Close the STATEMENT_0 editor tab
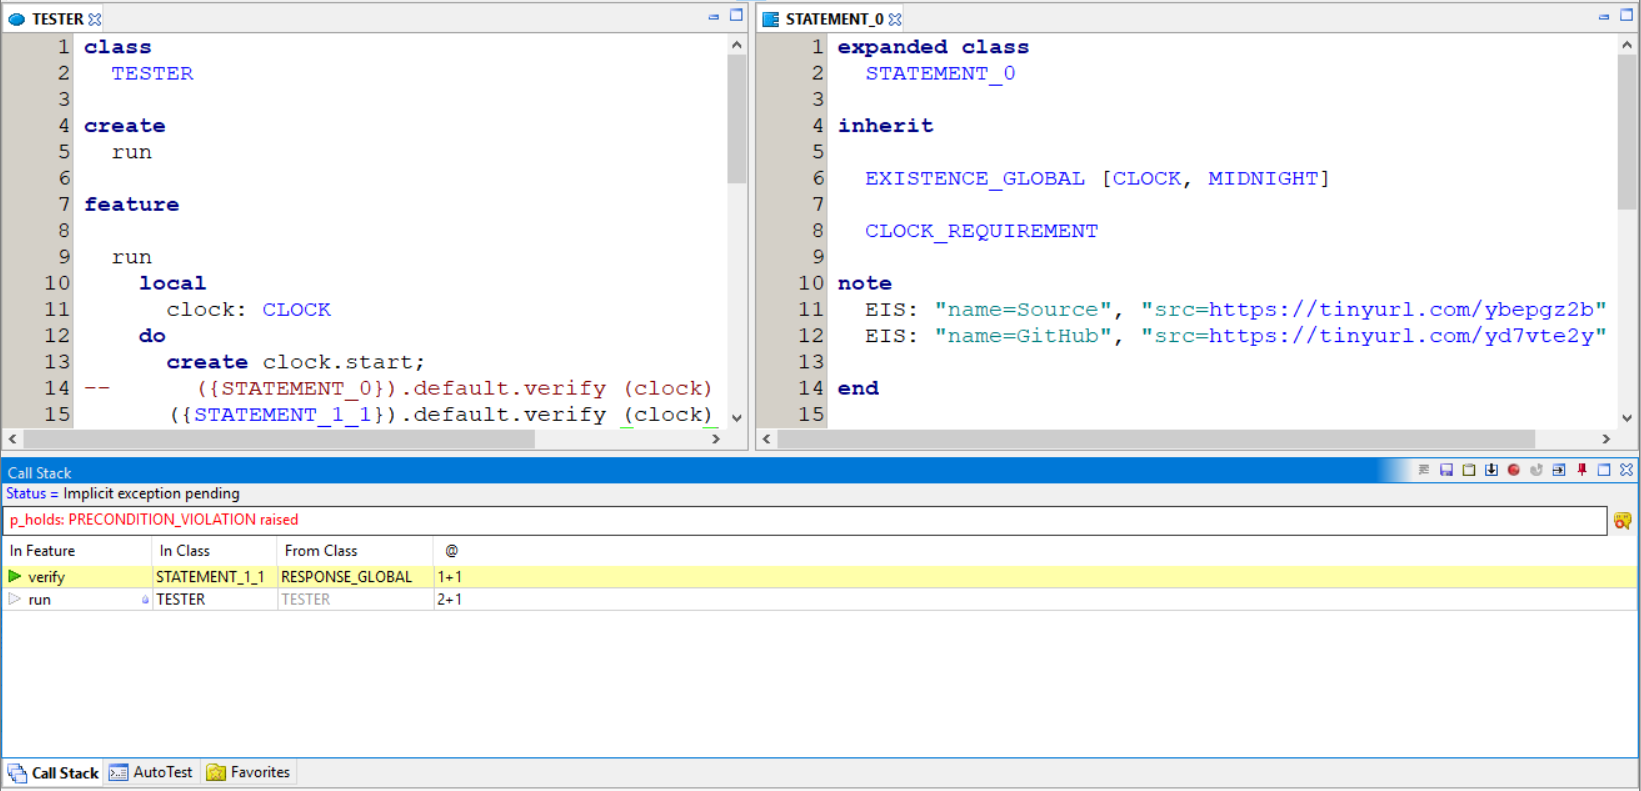 (895, 19)
